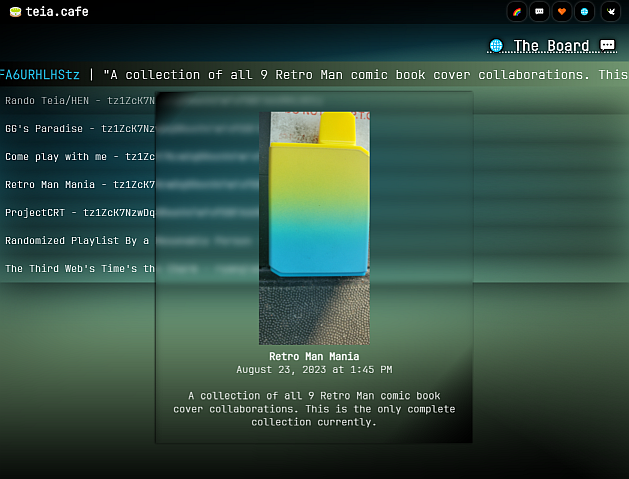Click the globe icon beside The Board
Viewport: 629px width, 479px height.
(x=496, y=45)
